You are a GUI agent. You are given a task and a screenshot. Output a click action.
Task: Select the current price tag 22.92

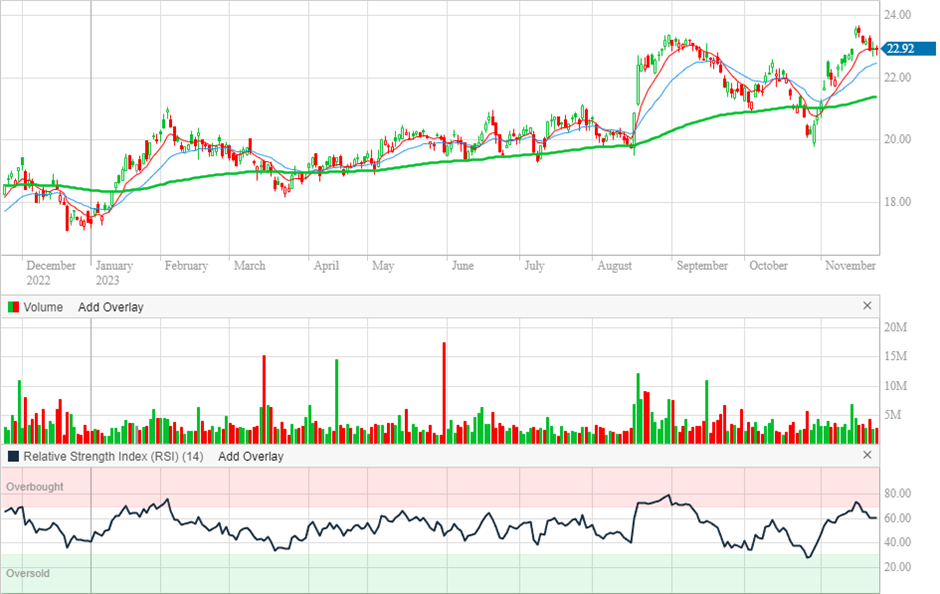pyautogui.click(x=908, y=49)
